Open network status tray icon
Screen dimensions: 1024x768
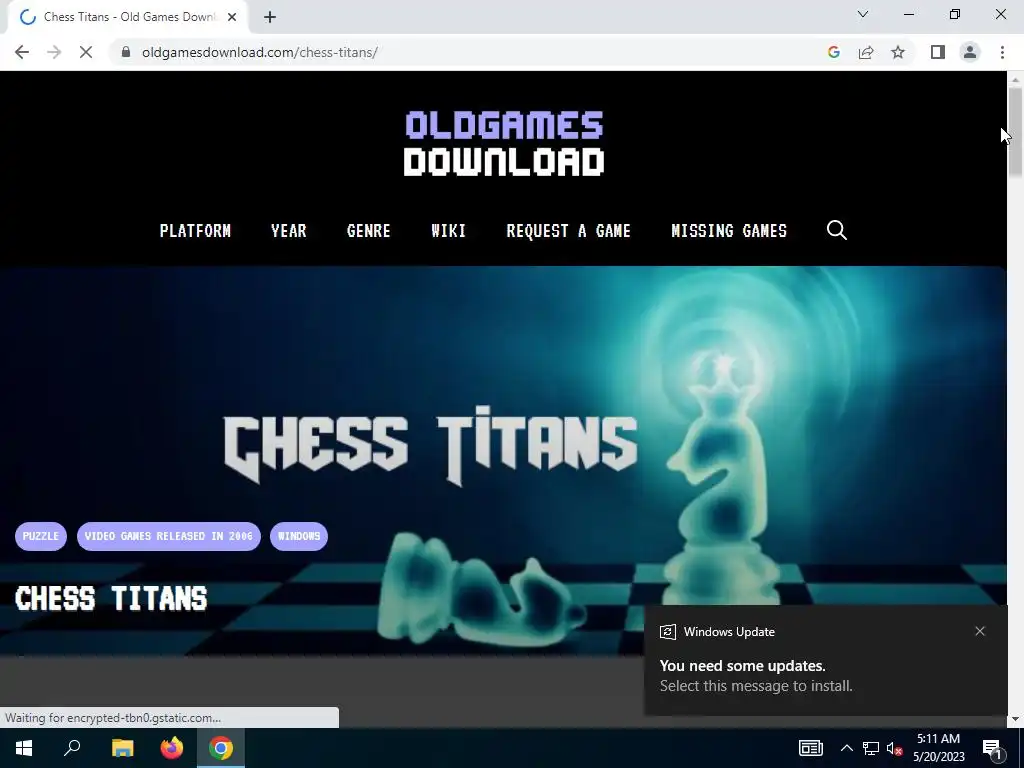pyautogui.click(x=871, y=748)
